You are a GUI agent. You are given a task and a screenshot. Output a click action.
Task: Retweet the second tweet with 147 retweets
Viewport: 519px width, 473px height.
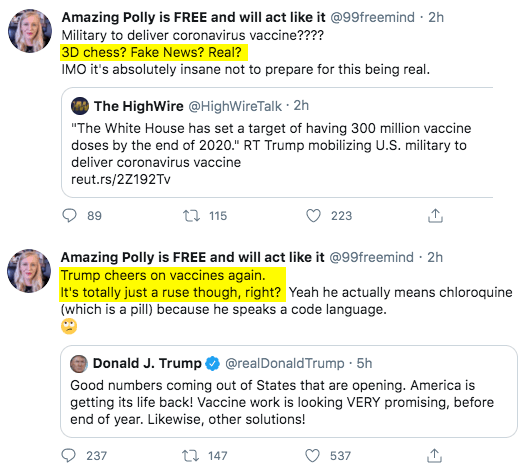pos(190,456)
